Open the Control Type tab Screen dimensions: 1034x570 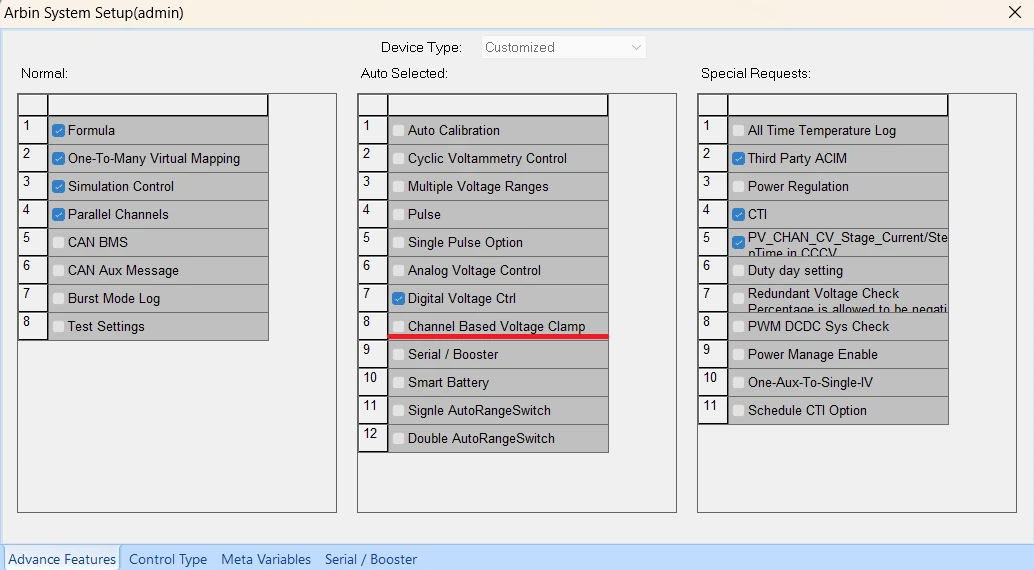click(168, 559)
